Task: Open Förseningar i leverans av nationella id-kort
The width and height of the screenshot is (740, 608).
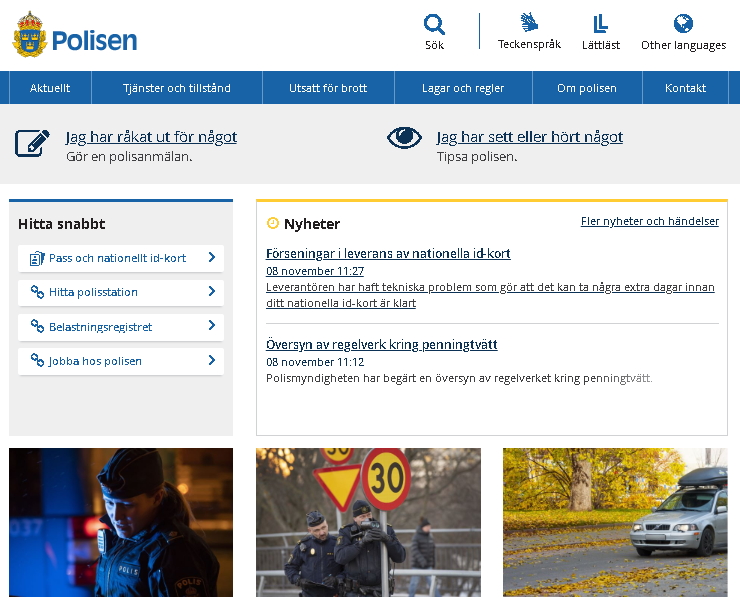Action: tap(388, 253)
